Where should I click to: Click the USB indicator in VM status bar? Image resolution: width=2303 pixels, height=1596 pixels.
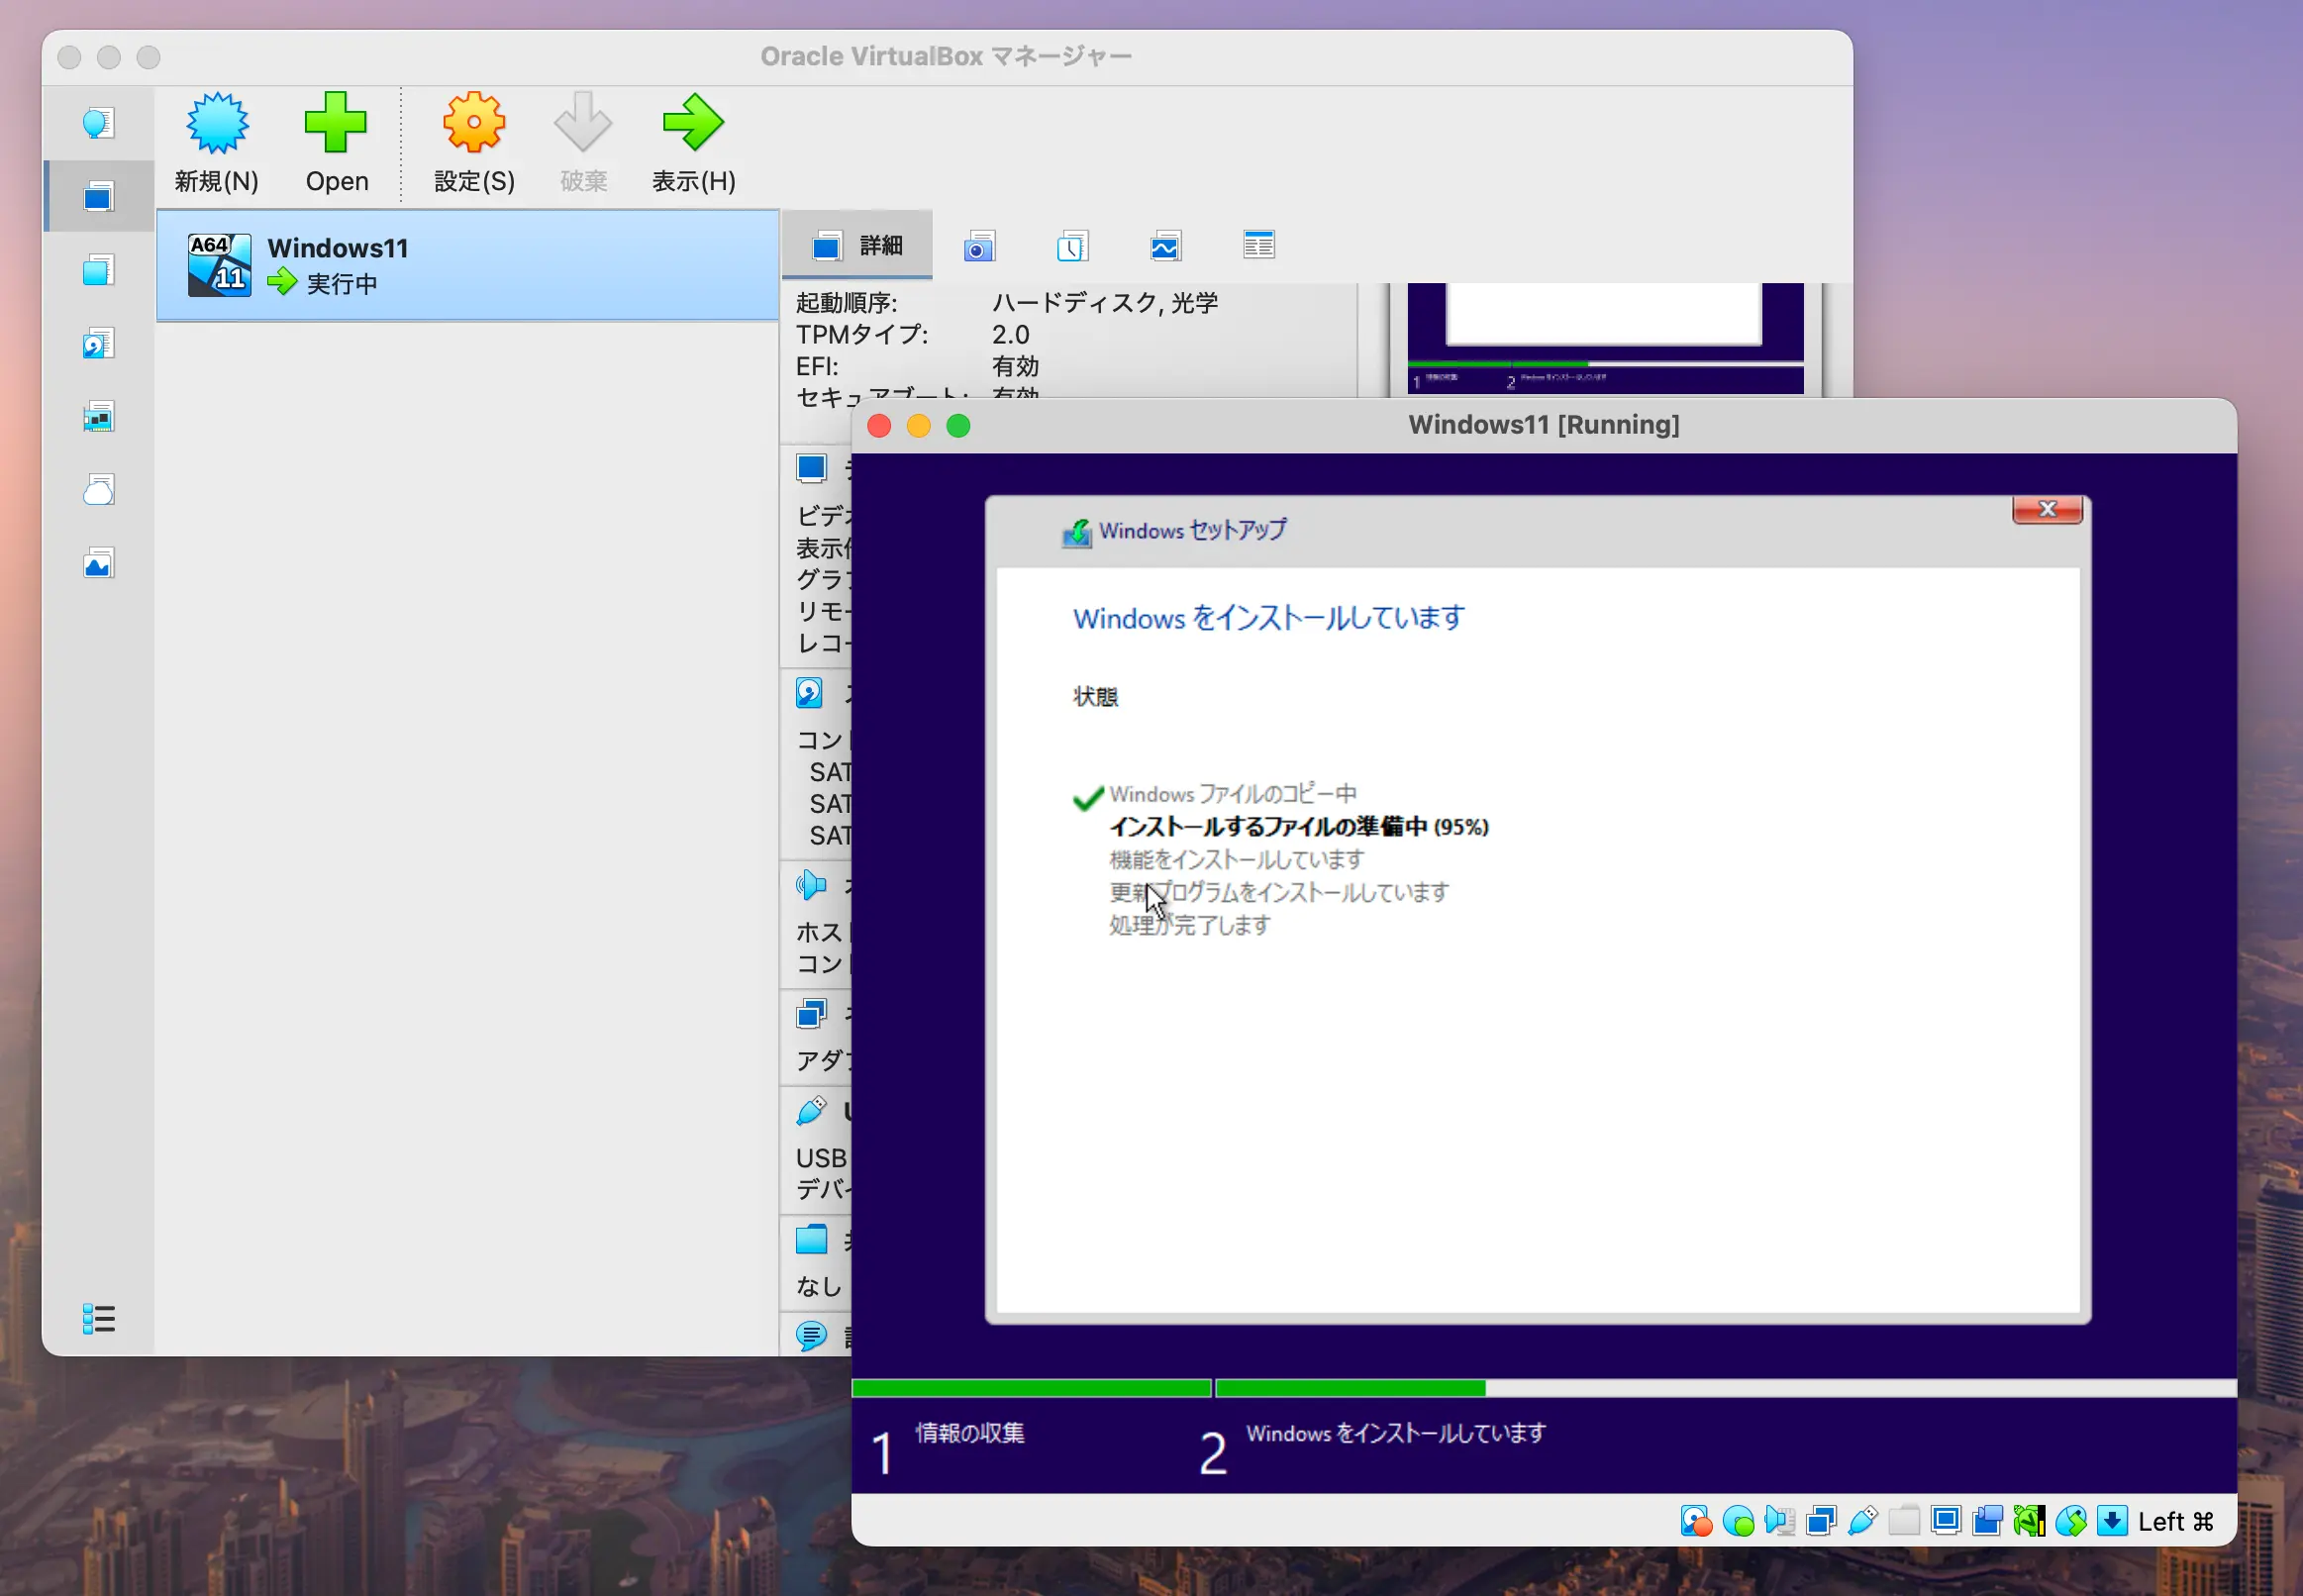coord(1862,1521)
